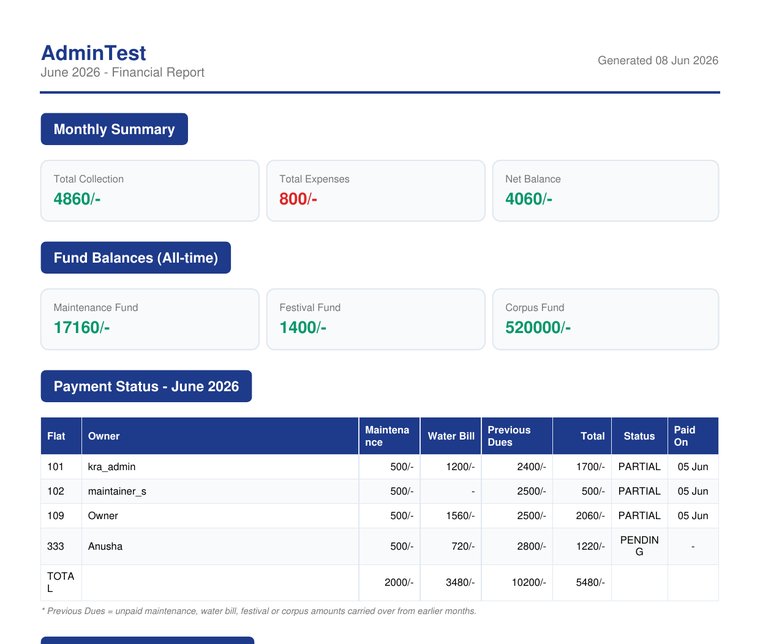Click the Total Collection label
The height and width of the screenshot is (644, 760).
pyautogui.click(x=89, y=179)
